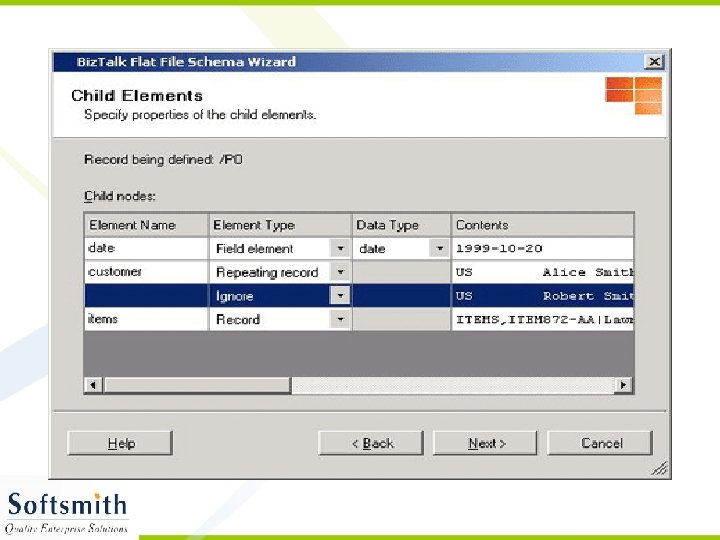Open Element Type dropdown for date row
This screenshot has height=540, width=720.
[x=340, y=248]
